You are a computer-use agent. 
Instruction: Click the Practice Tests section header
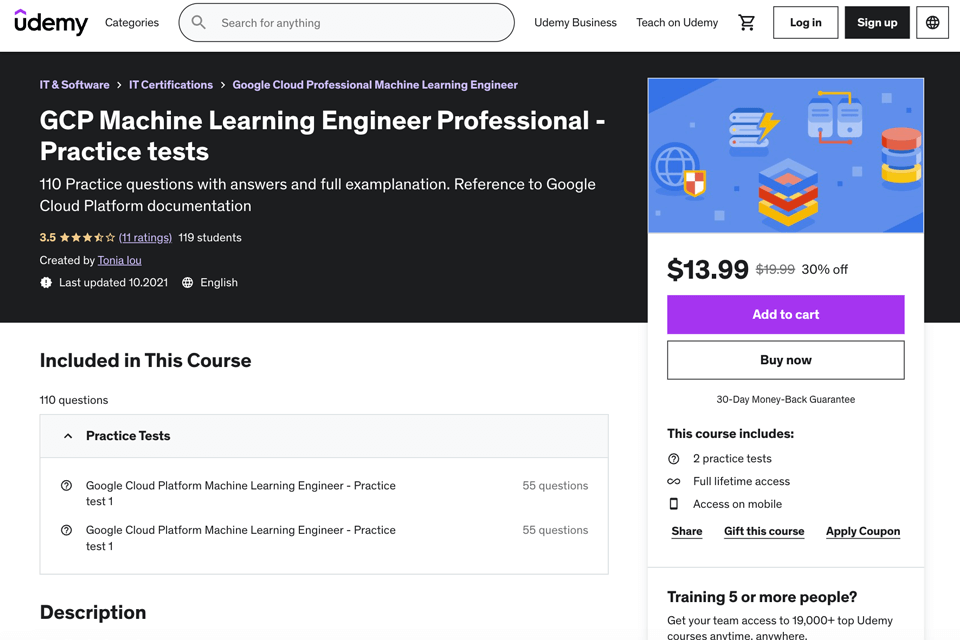point(324,436)
